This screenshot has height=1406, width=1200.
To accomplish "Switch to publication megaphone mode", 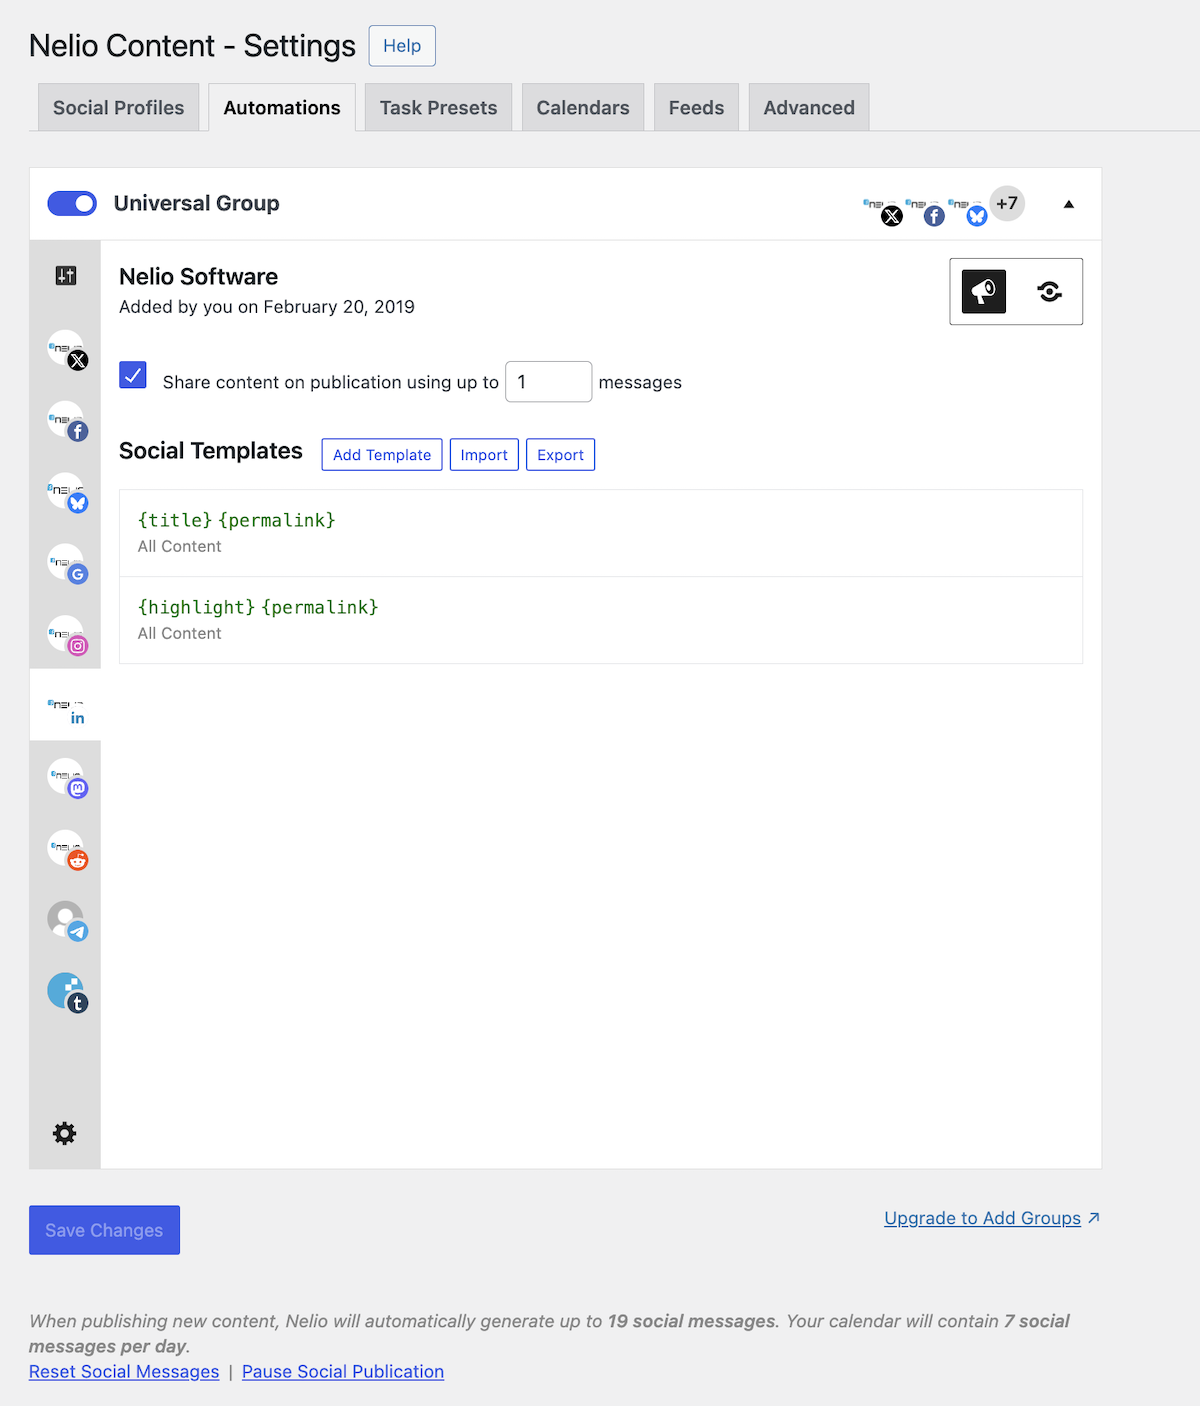I will point(984,292).
